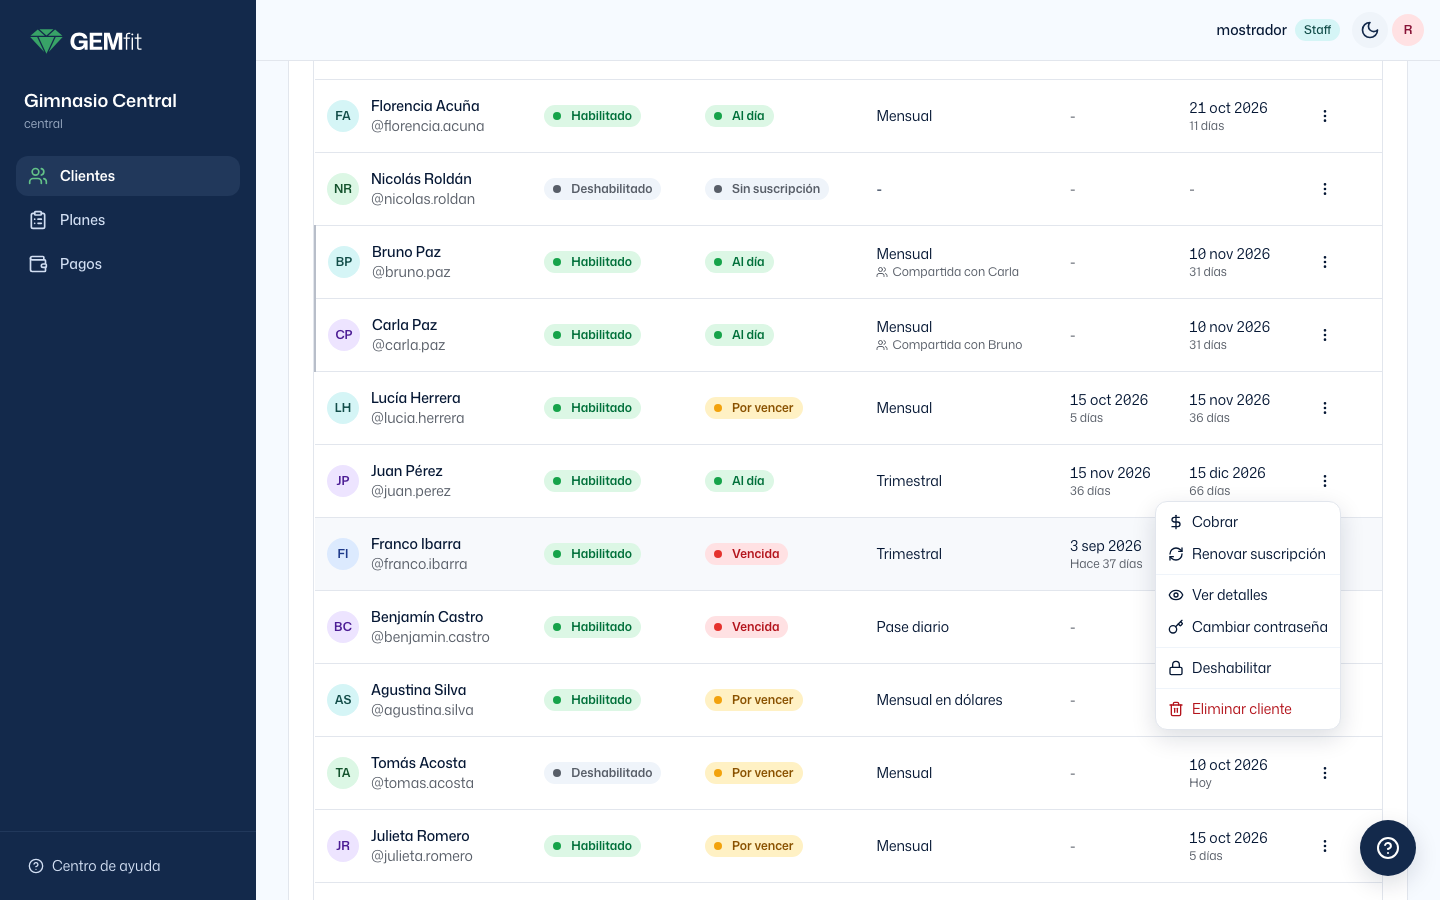1440x900 pixels.
Task: Select Cambiar contraseña menu option
Action: (x=1248, y=627)
